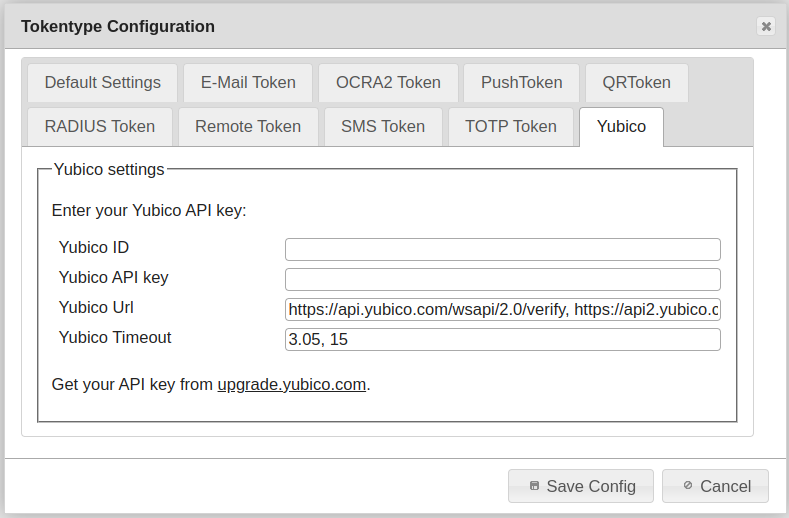This screenshot has height=518, width=789.
Task: Show the TOTP Token tab
Action: point(510,127)
